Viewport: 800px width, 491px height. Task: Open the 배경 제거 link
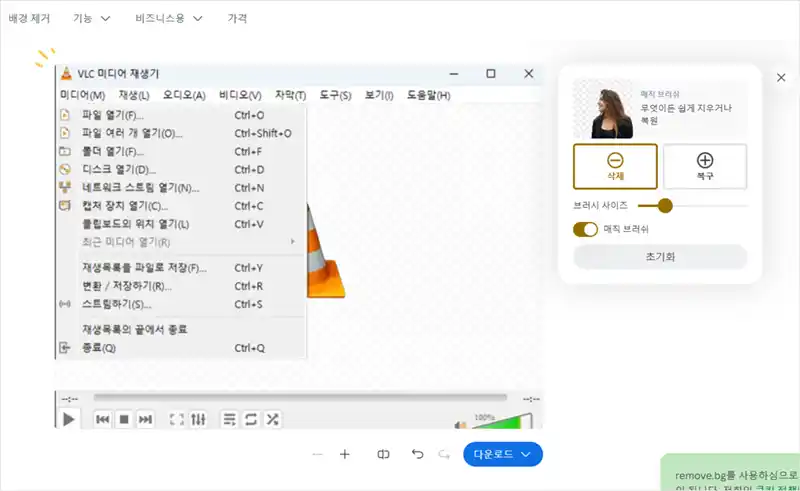click(29, 18)
